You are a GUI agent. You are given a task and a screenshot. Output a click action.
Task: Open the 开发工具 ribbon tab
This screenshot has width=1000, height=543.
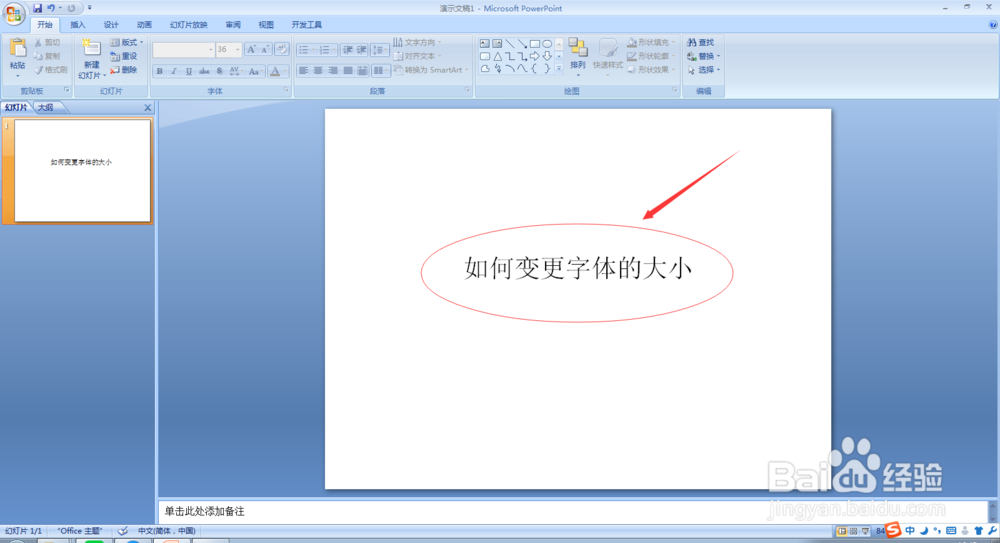pyautogui.click(x=307, y=25)
